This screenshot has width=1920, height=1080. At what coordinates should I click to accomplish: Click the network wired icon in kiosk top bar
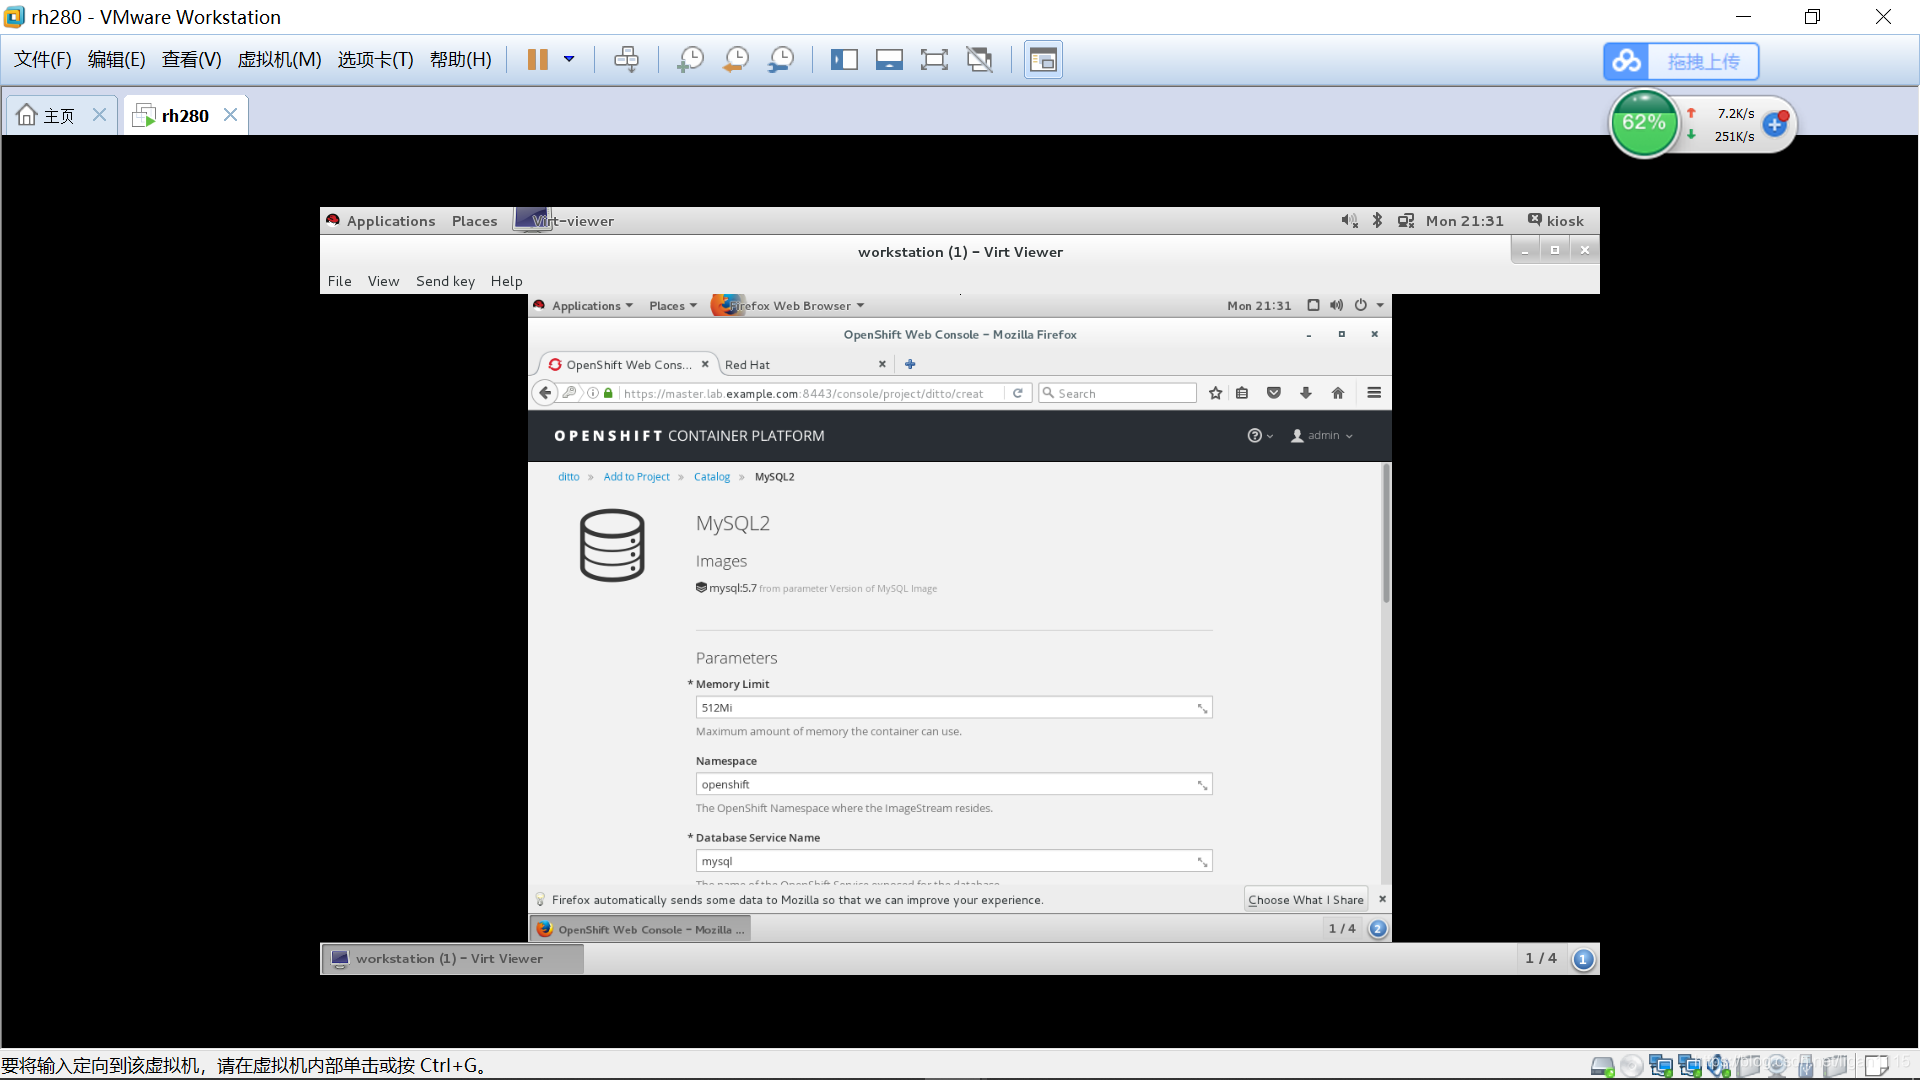(1406, 221)
